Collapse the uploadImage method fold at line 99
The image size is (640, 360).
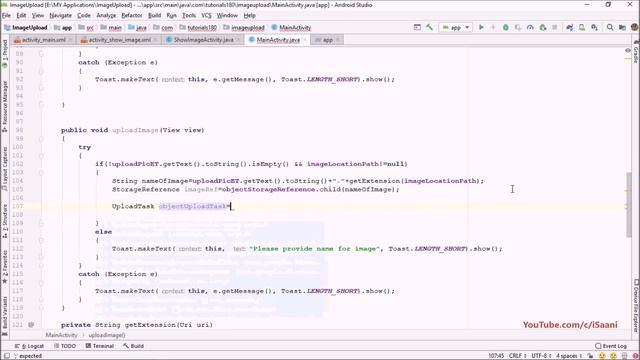coord(41,139)
